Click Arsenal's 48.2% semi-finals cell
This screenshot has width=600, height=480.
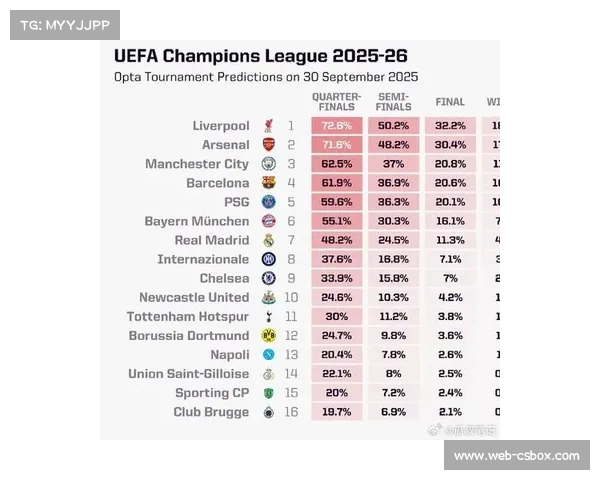(394, 145)
